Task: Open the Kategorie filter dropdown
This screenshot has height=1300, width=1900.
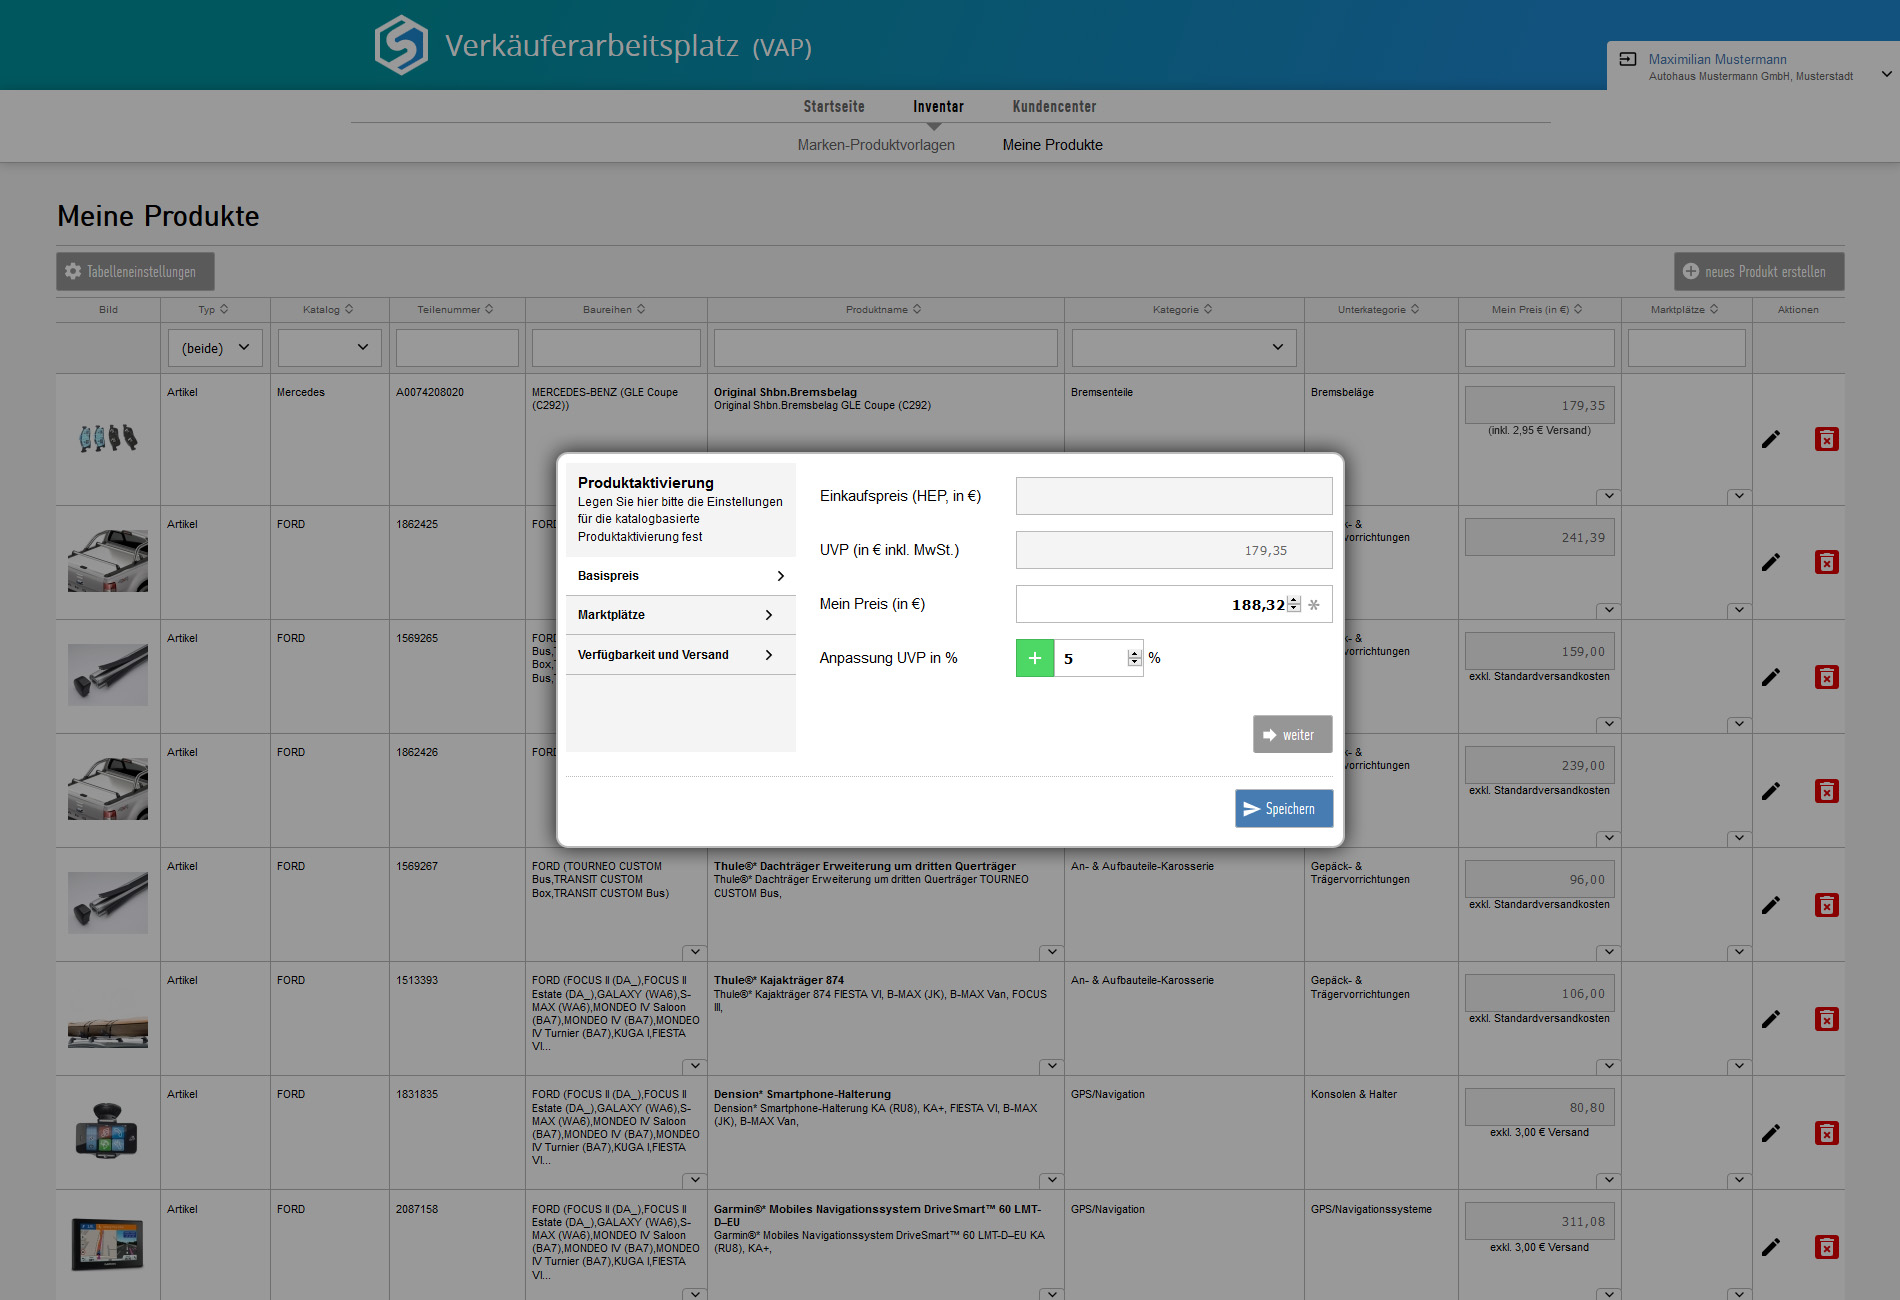Action: [1183, 348]
